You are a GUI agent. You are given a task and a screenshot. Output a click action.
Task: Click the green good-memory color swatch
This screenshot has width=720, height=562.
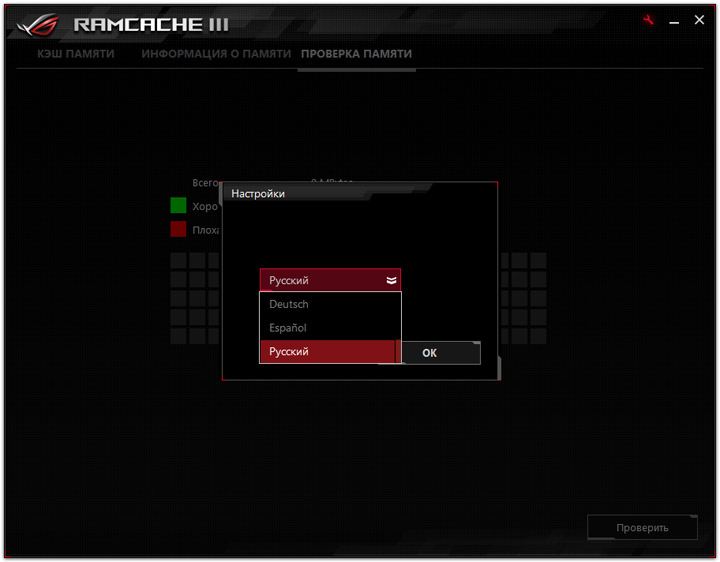click(x=178, y=205)
